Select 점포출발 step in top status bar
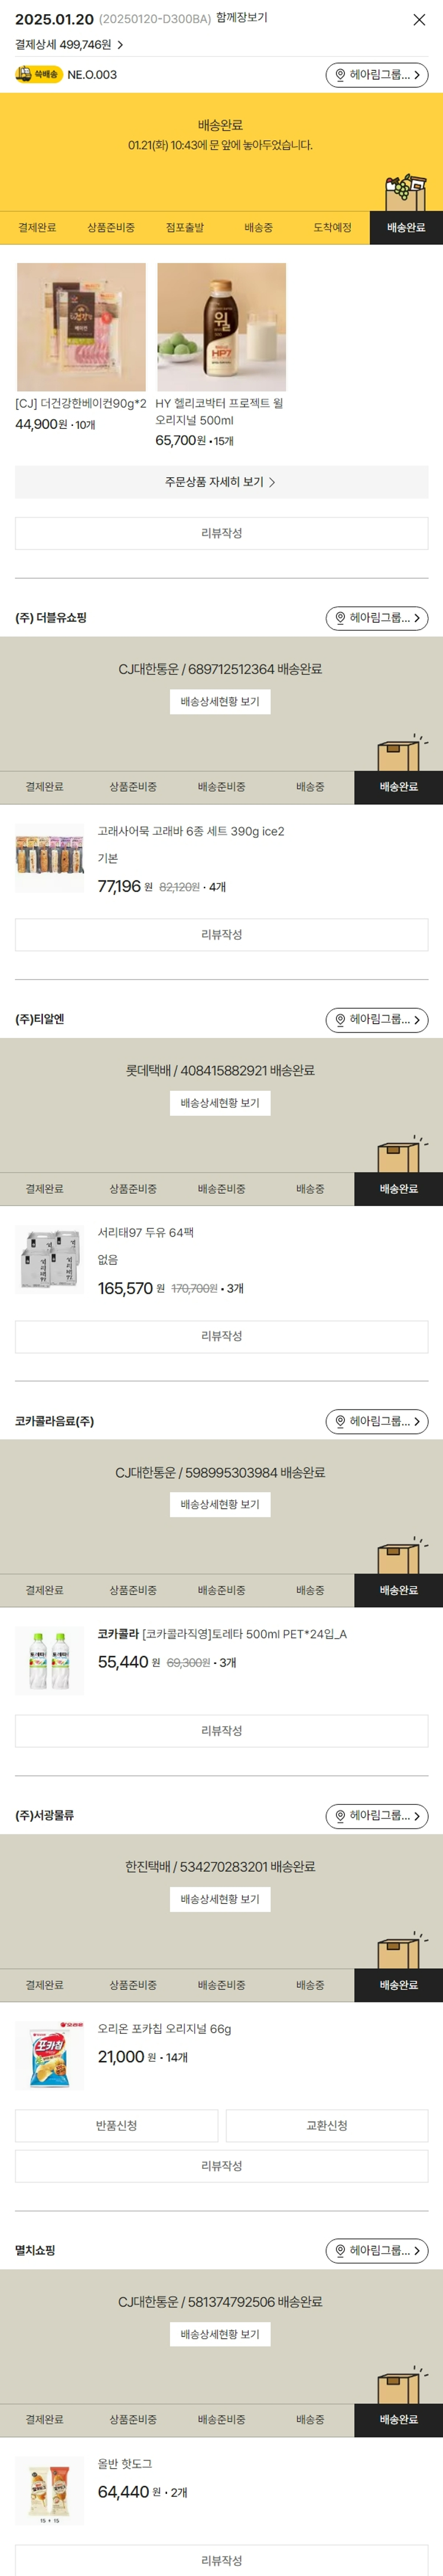The width and height of the screenshot is (443, 2576). point(185,228)
